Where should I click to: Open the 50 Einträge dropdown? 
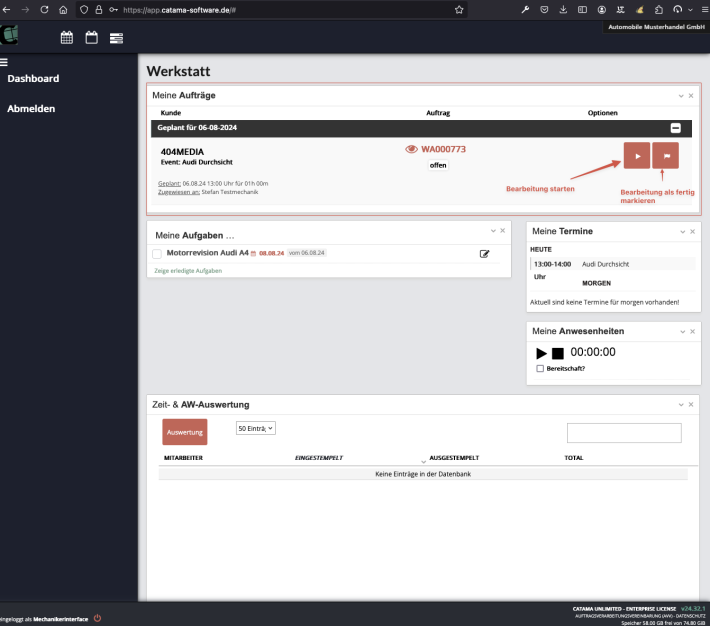click(256, 428)
